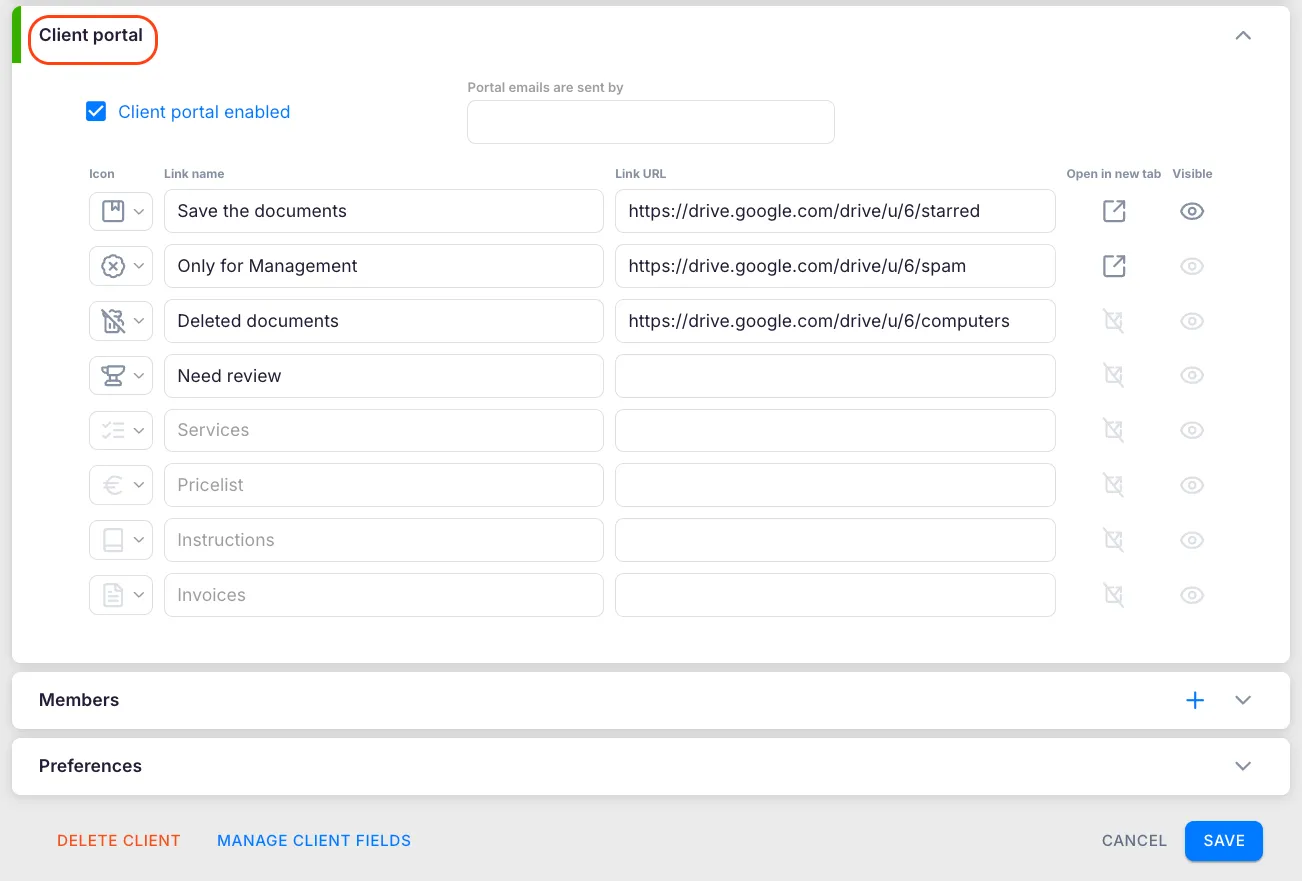Click the new-tab icon in the Services row
The width and height of the screenshot is (1302, 881).
1113,430
